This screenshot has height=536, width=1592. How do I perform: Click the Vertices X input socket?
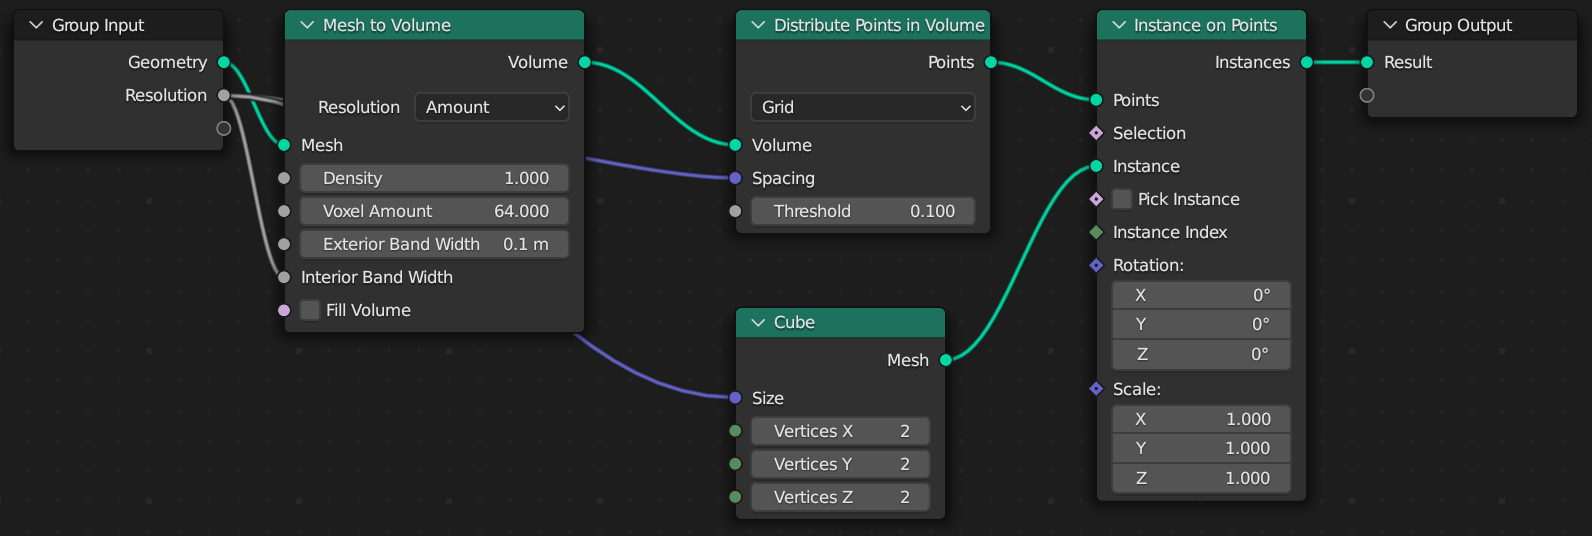tap(735, 431)
